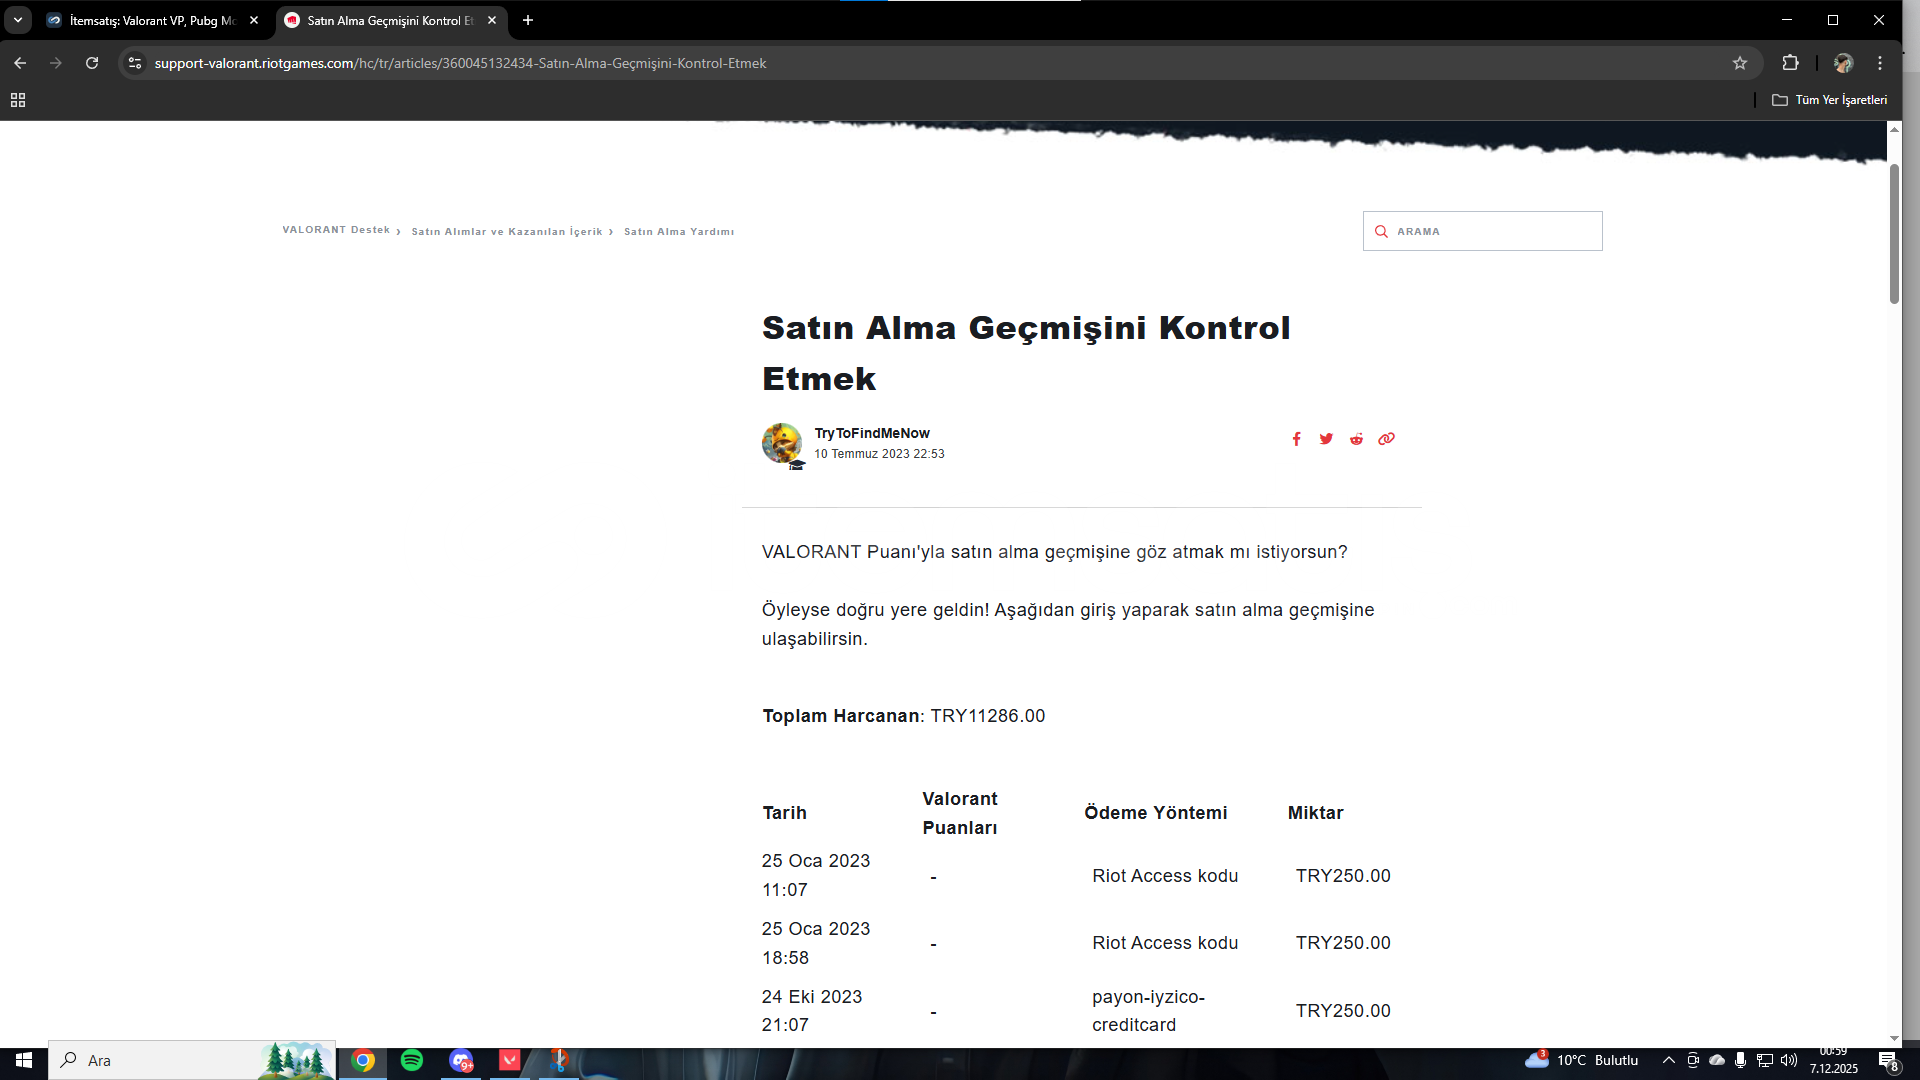View site information icon in address bar

[135, 63]
